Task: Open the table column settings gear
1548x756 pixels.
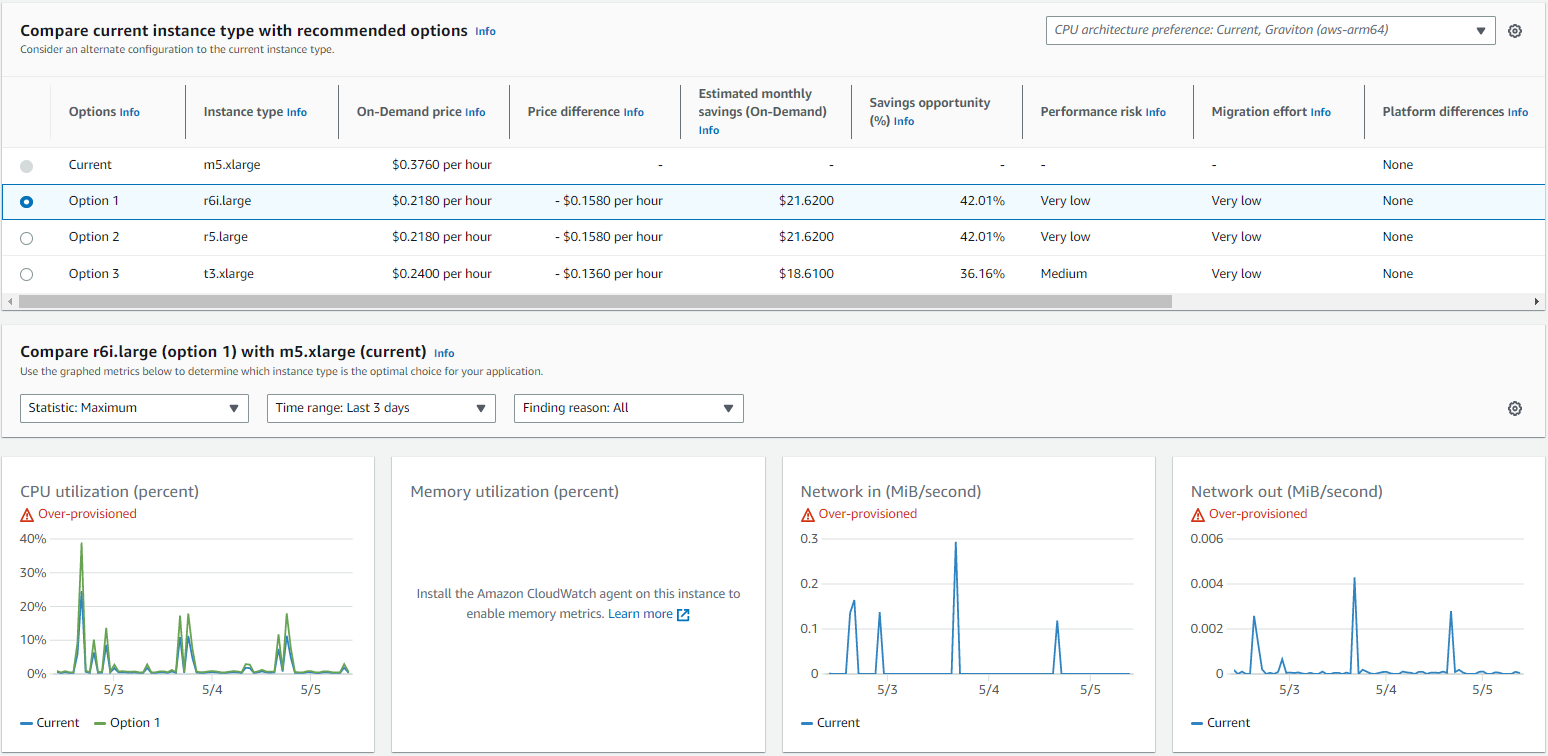Action: [x=1515, y=30]
